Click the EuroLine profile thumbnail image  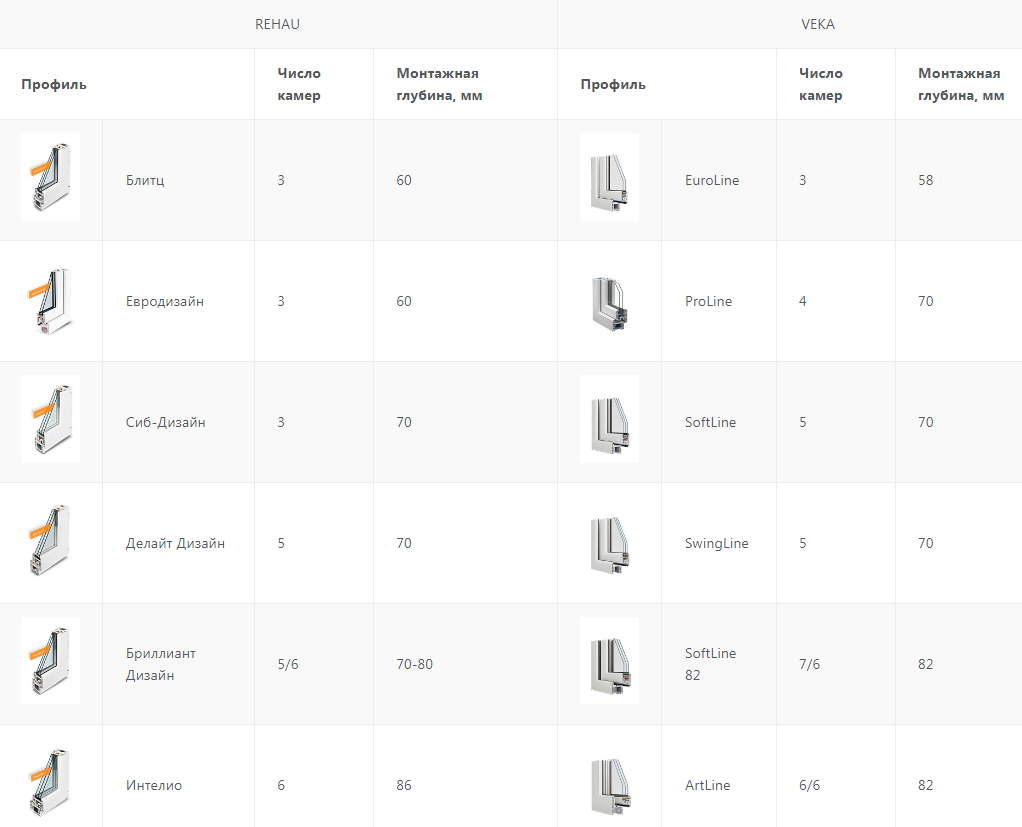click(x=609, y=177)
